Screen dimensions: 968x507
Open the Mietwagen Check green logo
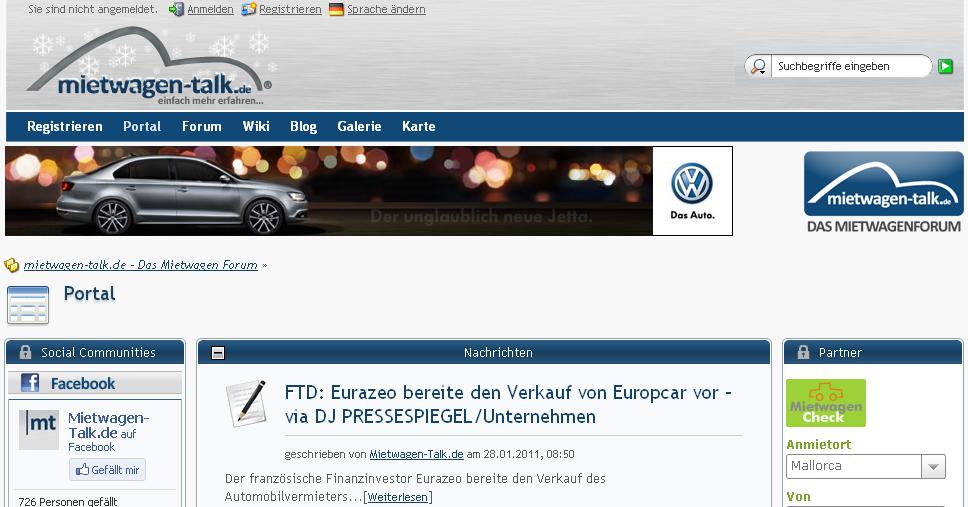click(x=826, y=403)
